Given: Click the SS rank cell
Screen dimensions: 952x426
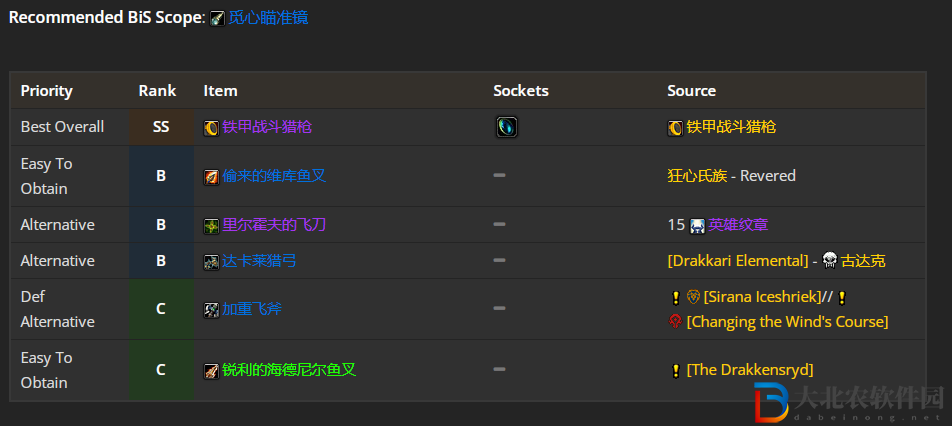Looking at the screenshot, I should [x=162, y=127].
